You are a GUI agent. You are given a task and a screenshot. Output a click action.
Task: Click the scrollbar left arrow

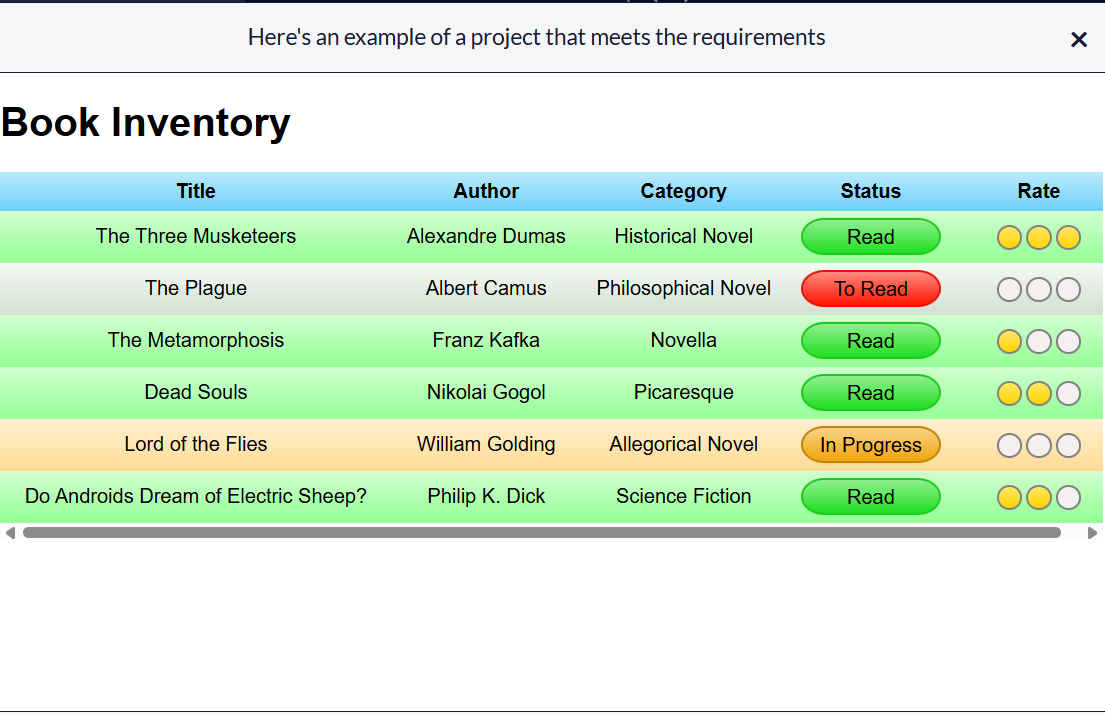click(10, 533)
